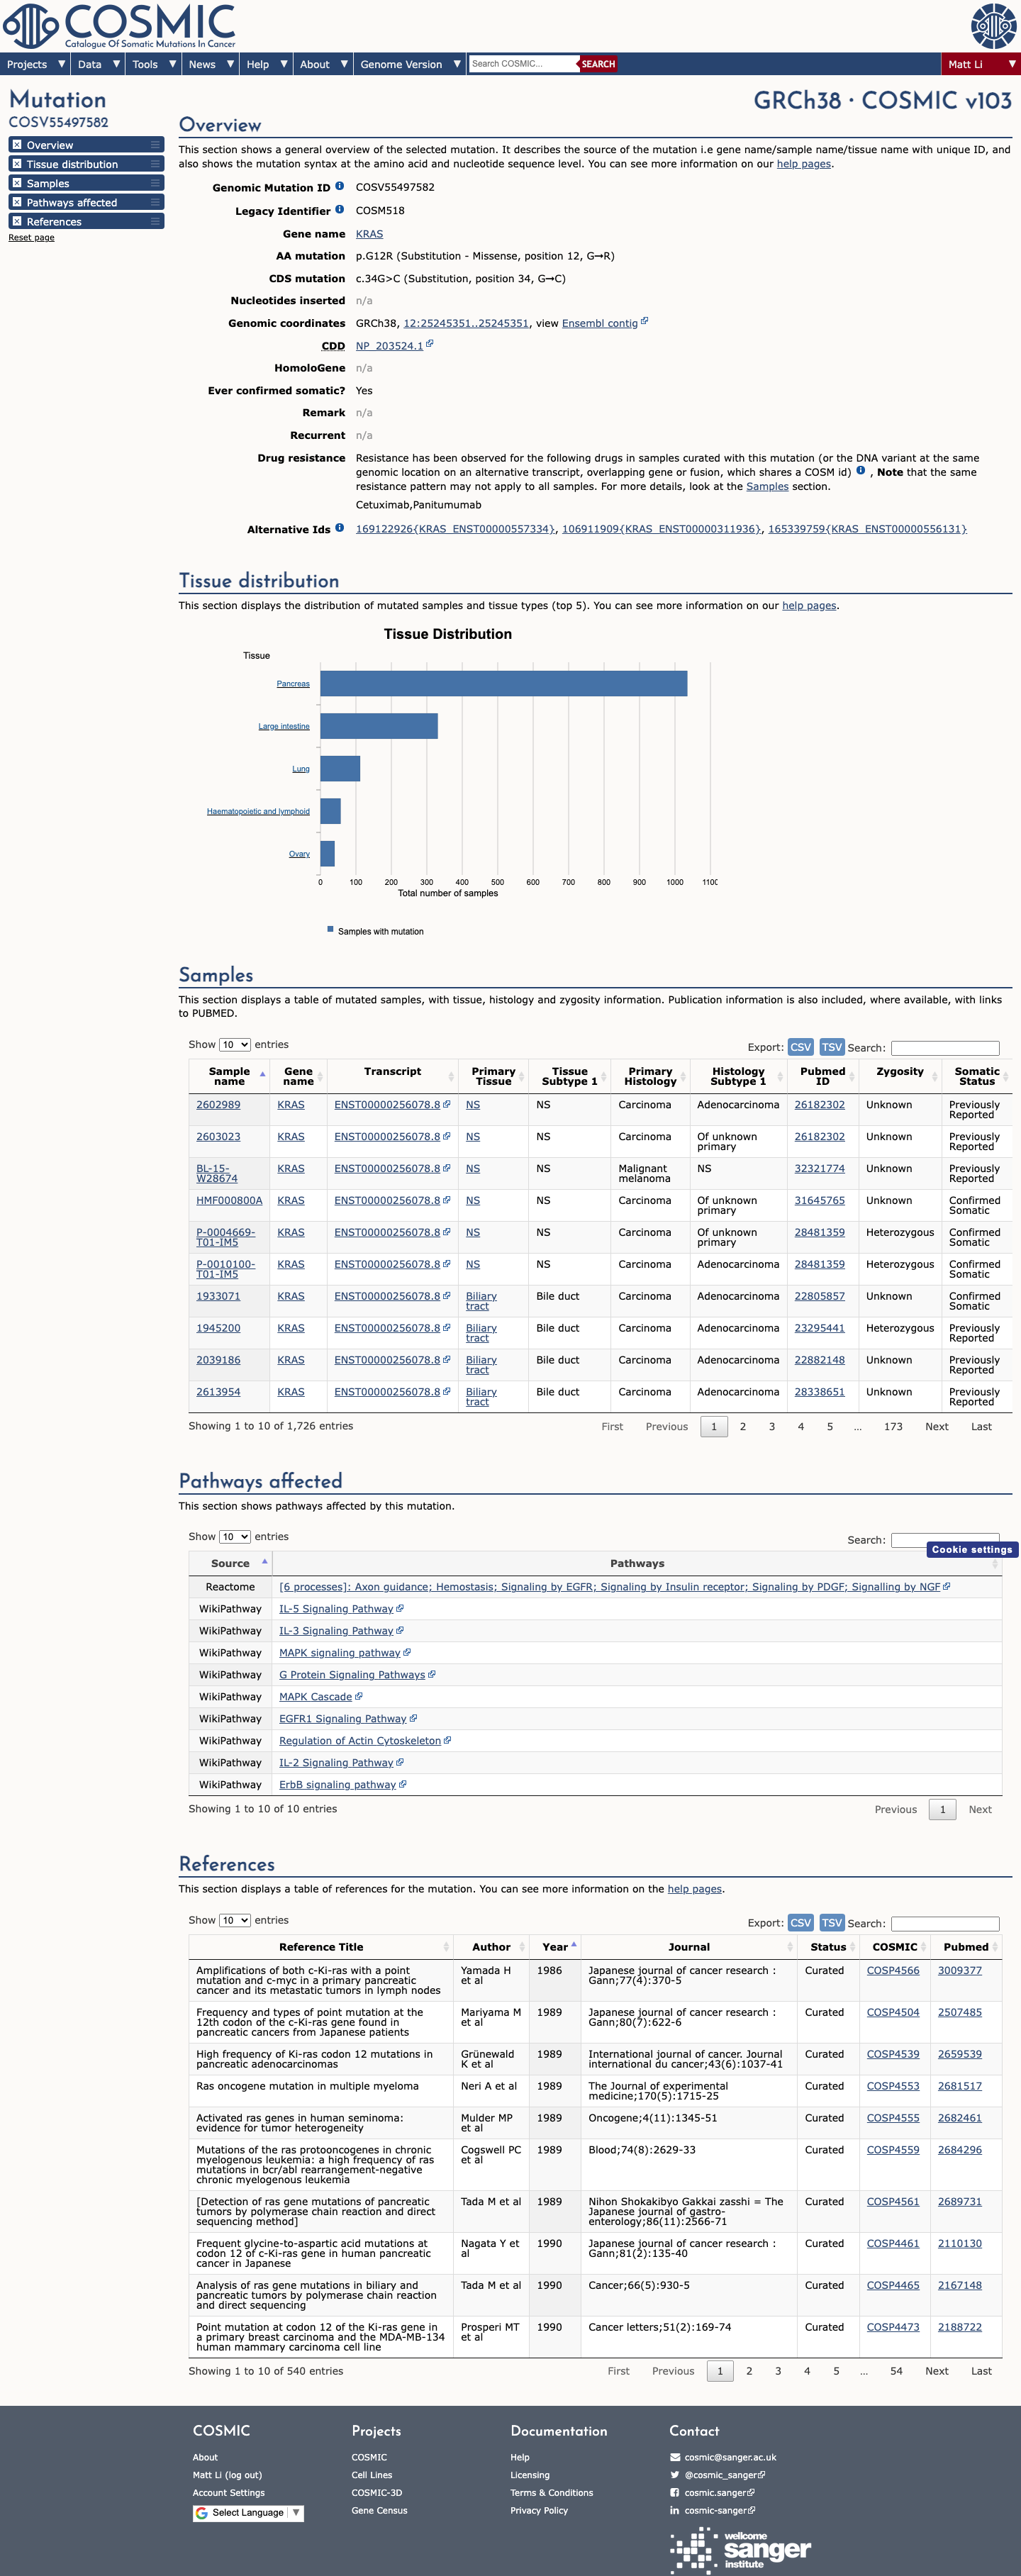
Task: Open the Help menu in the navbar
Action: tap(267, 64)
